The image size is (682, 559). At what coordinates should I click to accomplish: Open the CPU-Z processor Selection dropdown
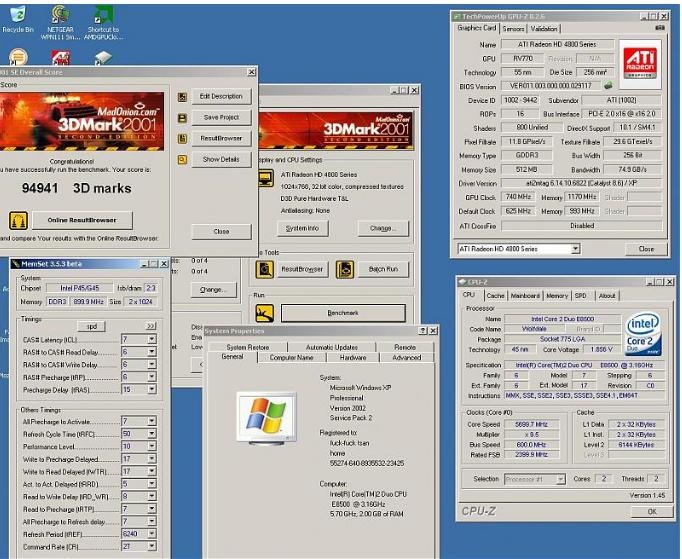pyautogui.click(x=561, y=479)
